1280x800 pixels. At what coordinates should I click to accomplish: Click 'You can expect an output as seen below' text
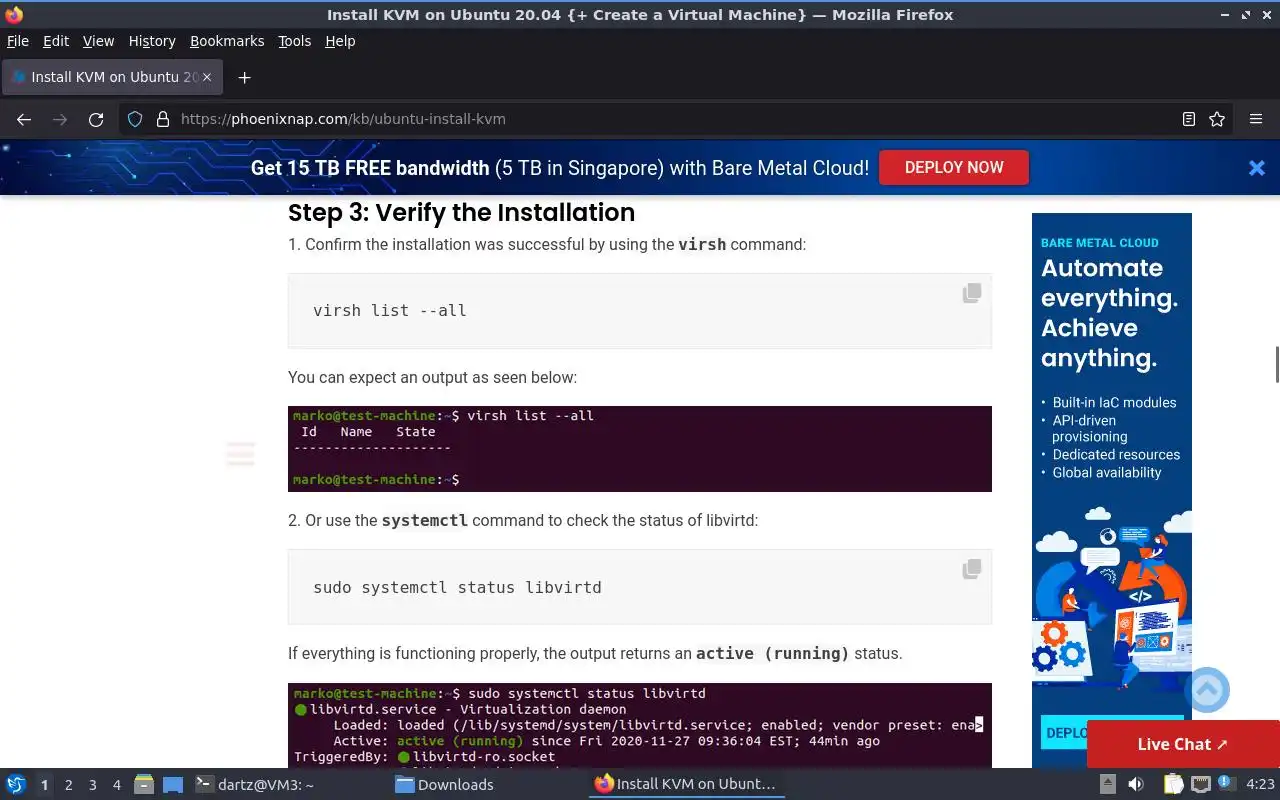432,377
